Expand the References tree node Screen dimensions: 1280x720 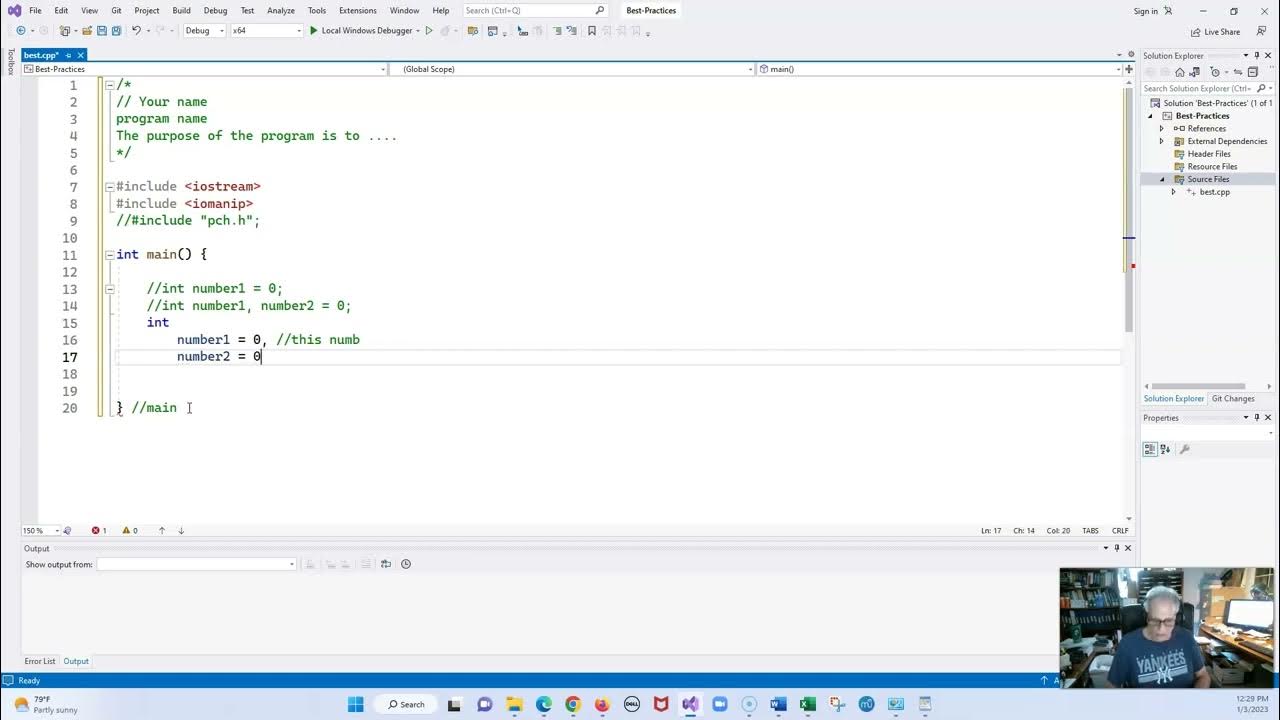tap(1162, 129)
